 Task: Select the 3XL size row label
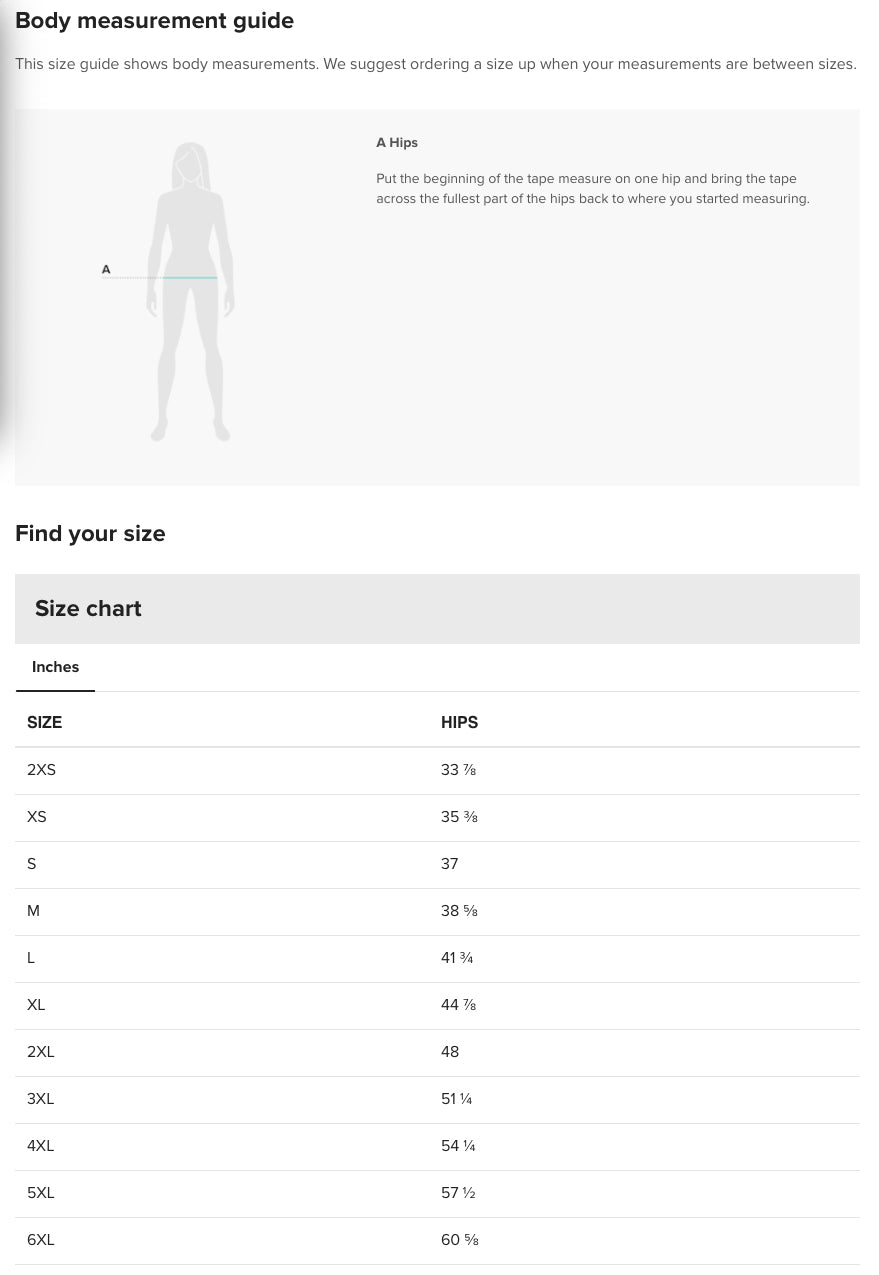point(40,1099)
